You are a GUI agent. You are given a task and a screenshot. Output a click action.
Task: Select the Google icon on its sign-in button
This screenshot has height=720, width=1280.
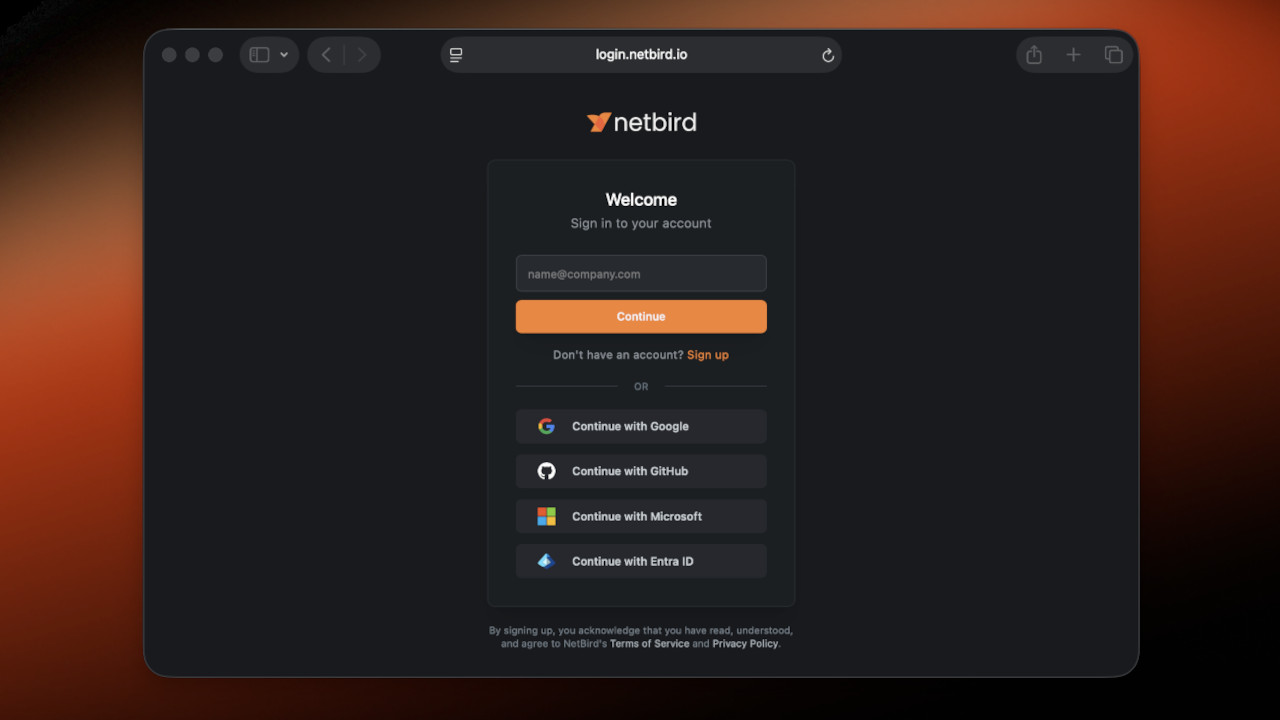[x=546, y=425]
